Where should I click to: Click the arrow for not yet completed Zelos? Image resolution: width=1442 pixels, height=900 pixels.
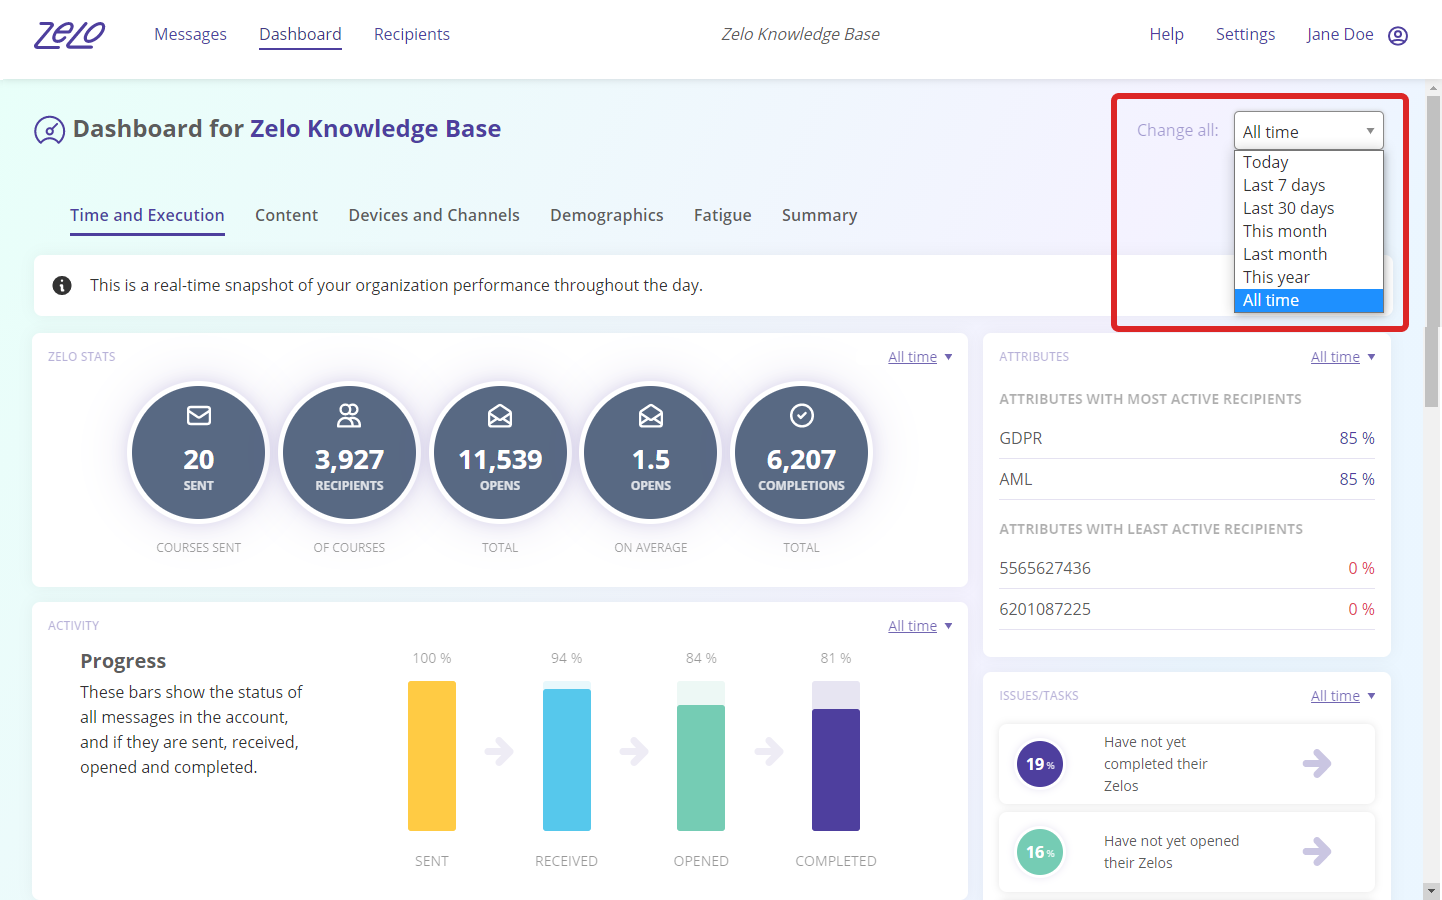pos(1317,764)
